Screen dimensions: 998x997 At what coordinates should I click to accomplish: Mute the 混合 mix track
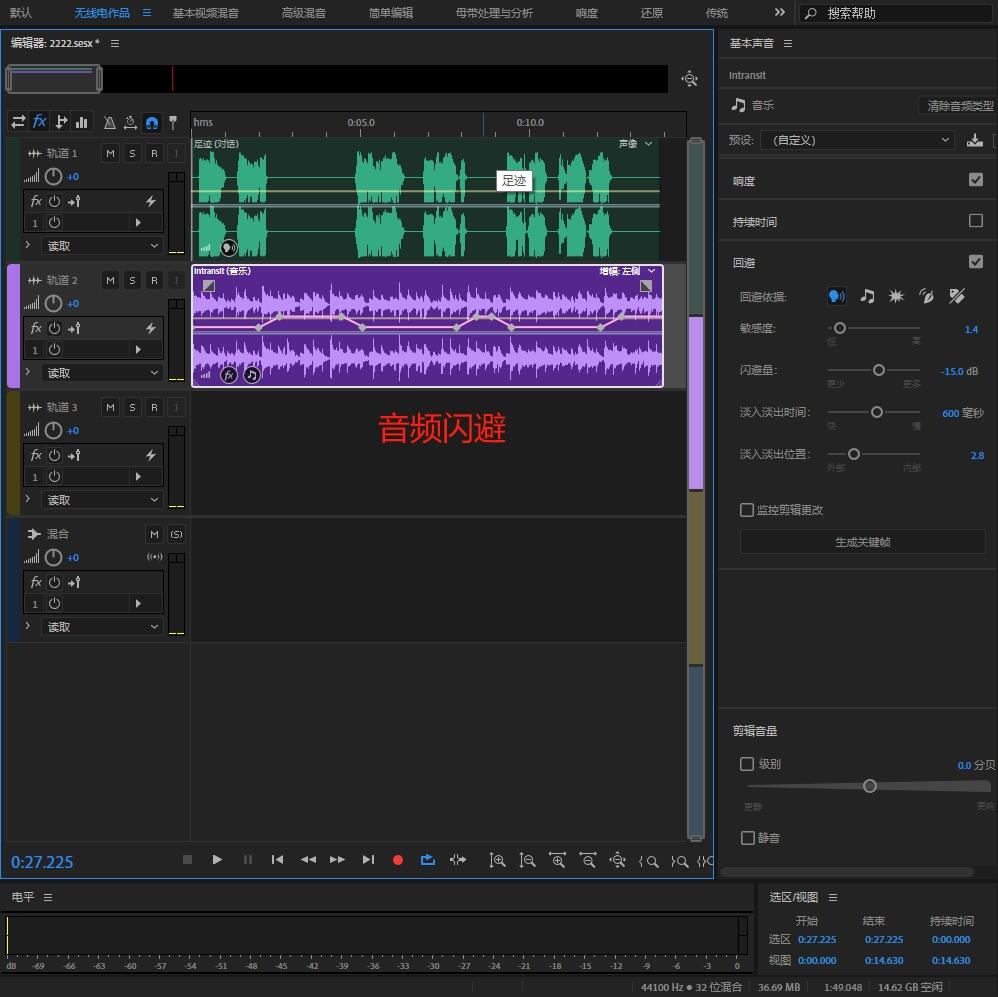pyautogui.click(x=154, y=534)
